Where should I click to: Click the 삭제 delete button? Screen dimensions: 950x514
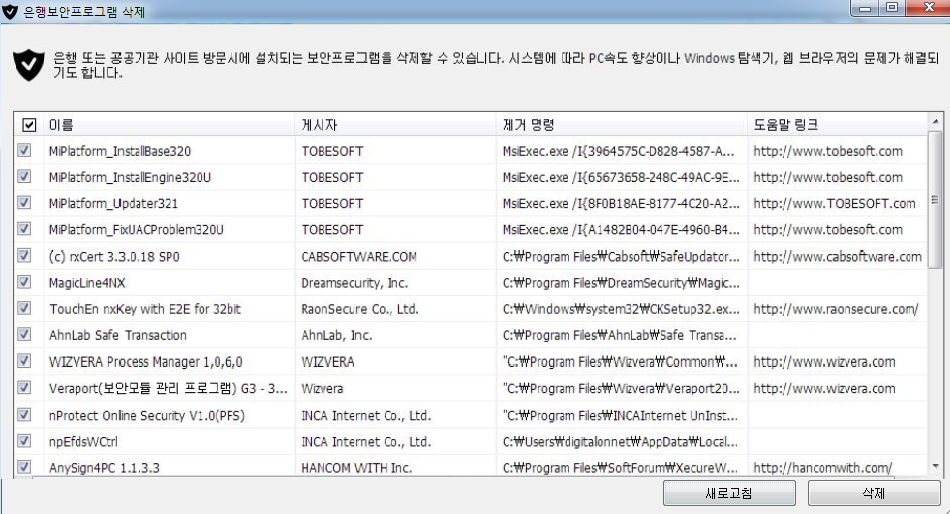click(874, 493)
